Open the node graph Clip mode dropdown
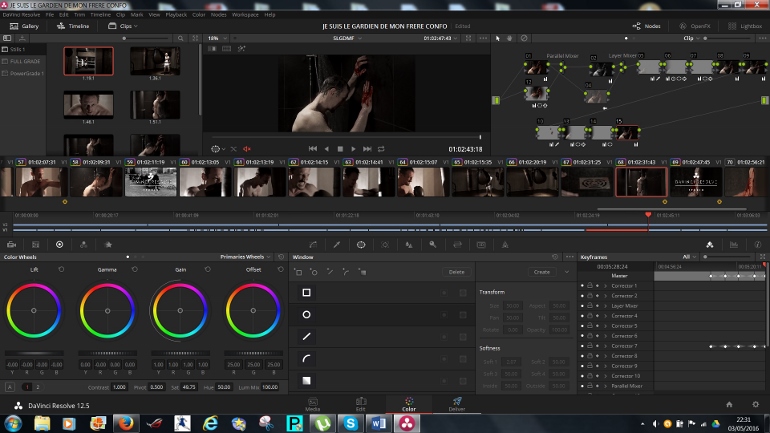770x433 pixels. click(691, 38)
